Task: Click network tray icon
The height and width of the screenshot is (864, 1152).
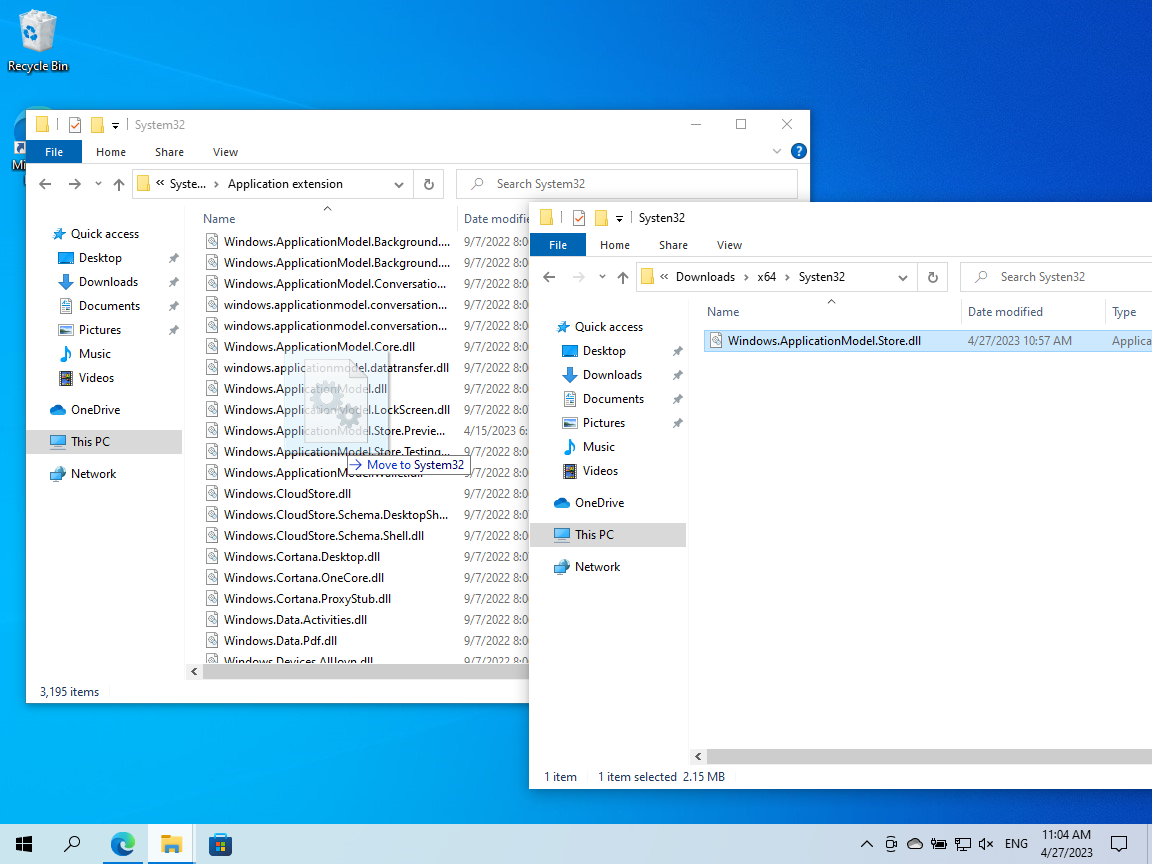Action: tap(962, 844)
